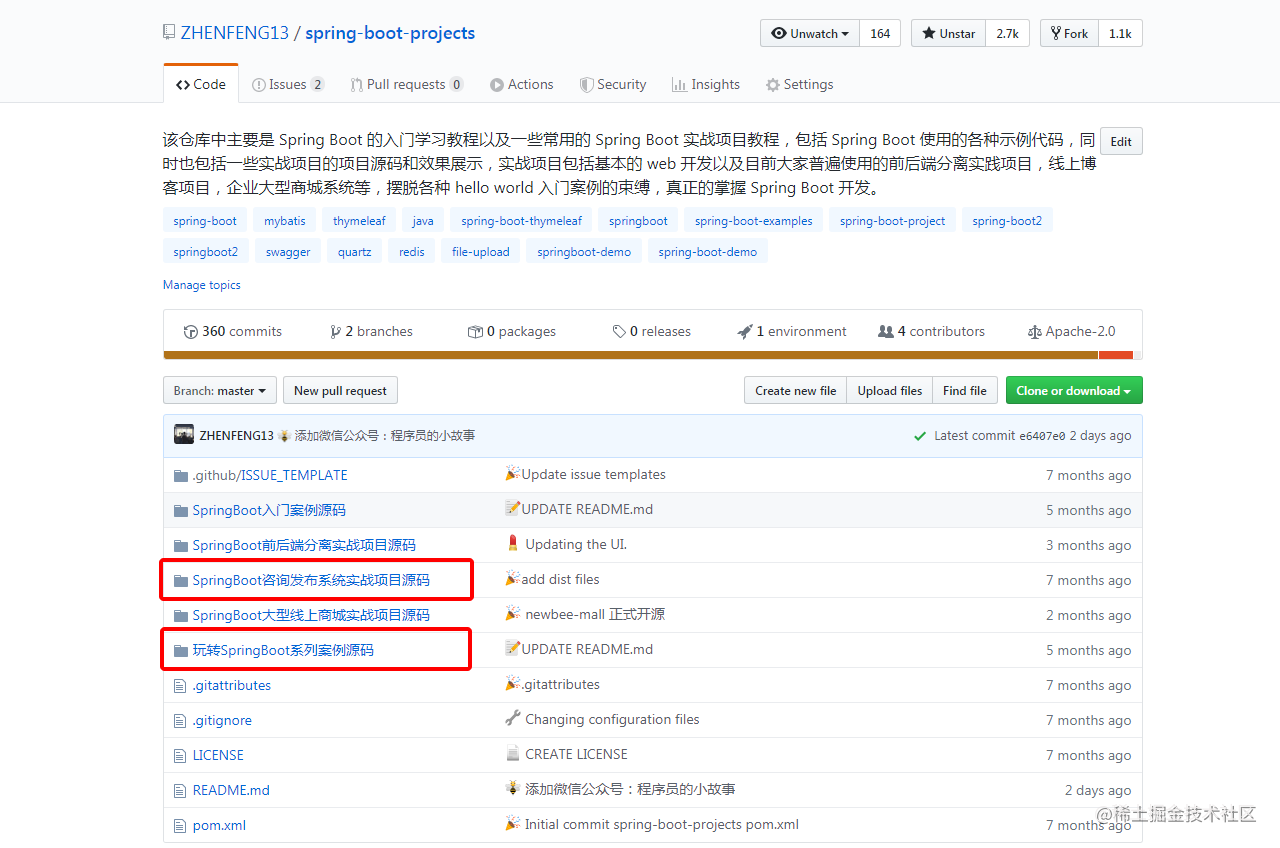The image size is (1280, 848).
Task: Click Find file button
Action: pyautogui.click(x=965, y=390)
